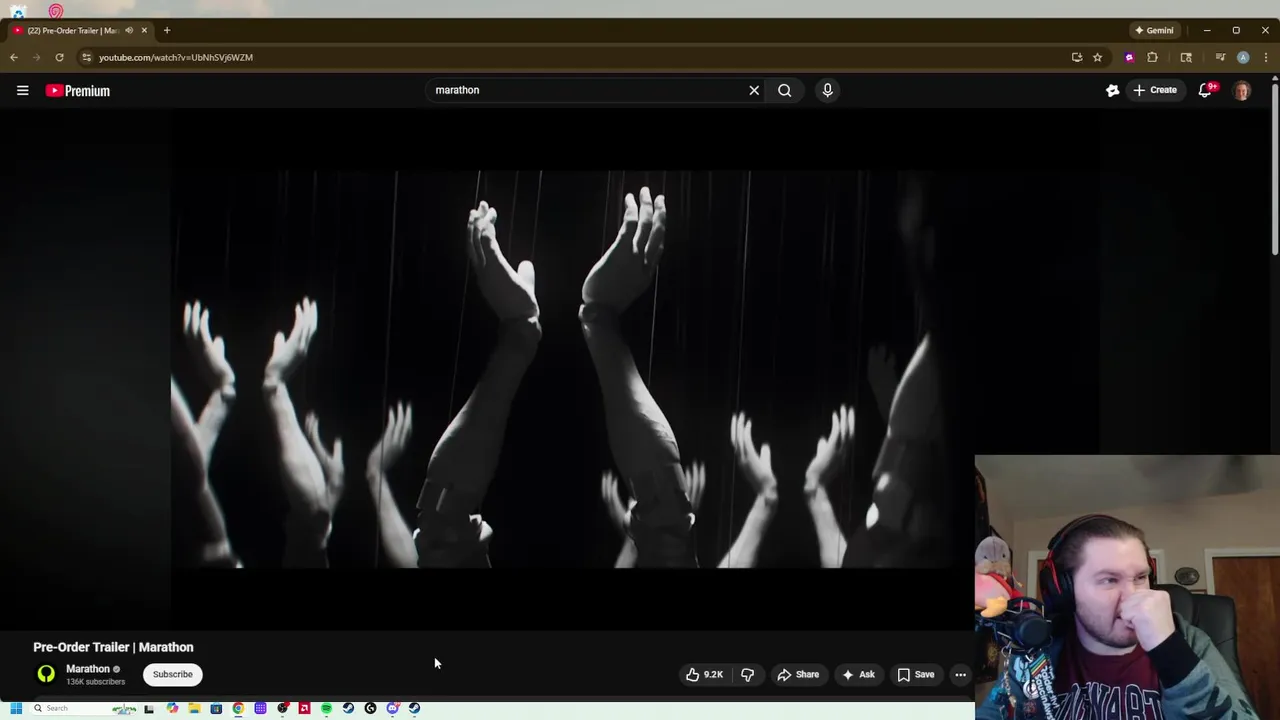Open the media controls icon
Image resolution: width=1280 pixels, height=720 pixels.
[x=1220, y=57]
